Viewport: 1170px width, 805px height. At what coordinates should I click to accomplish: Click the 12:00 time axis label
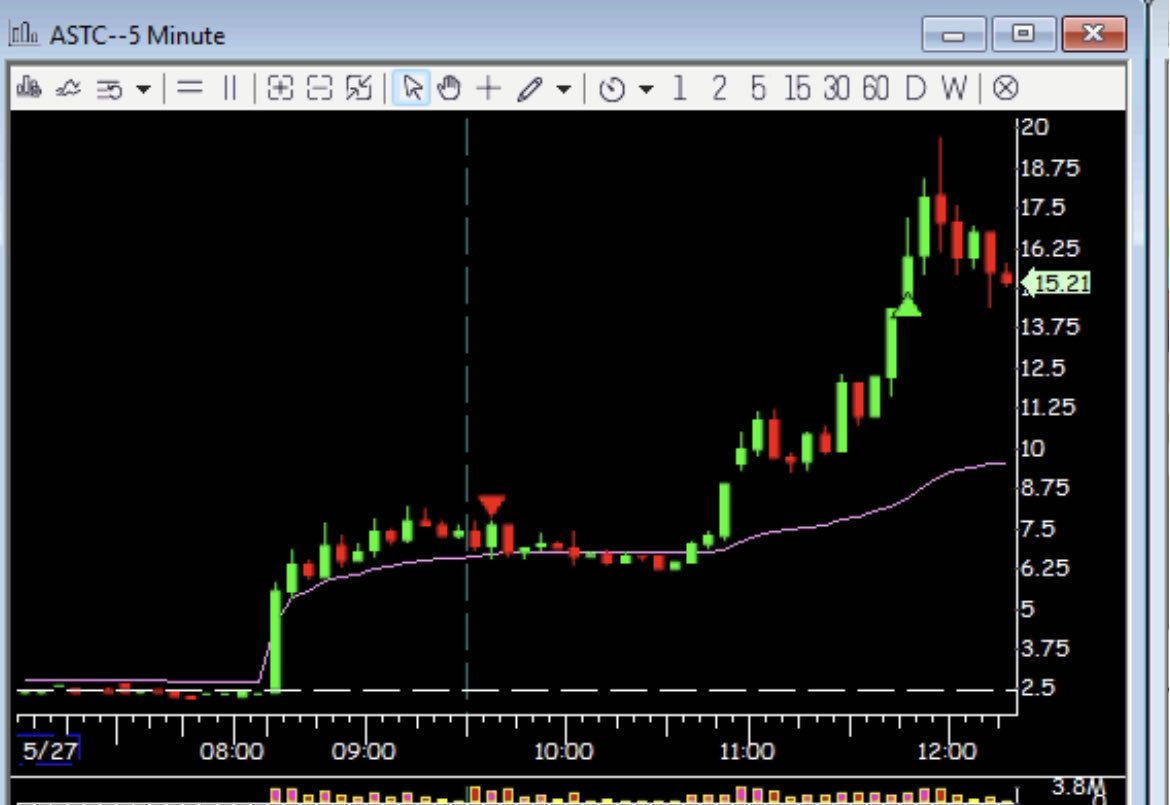tap(946, 751)
